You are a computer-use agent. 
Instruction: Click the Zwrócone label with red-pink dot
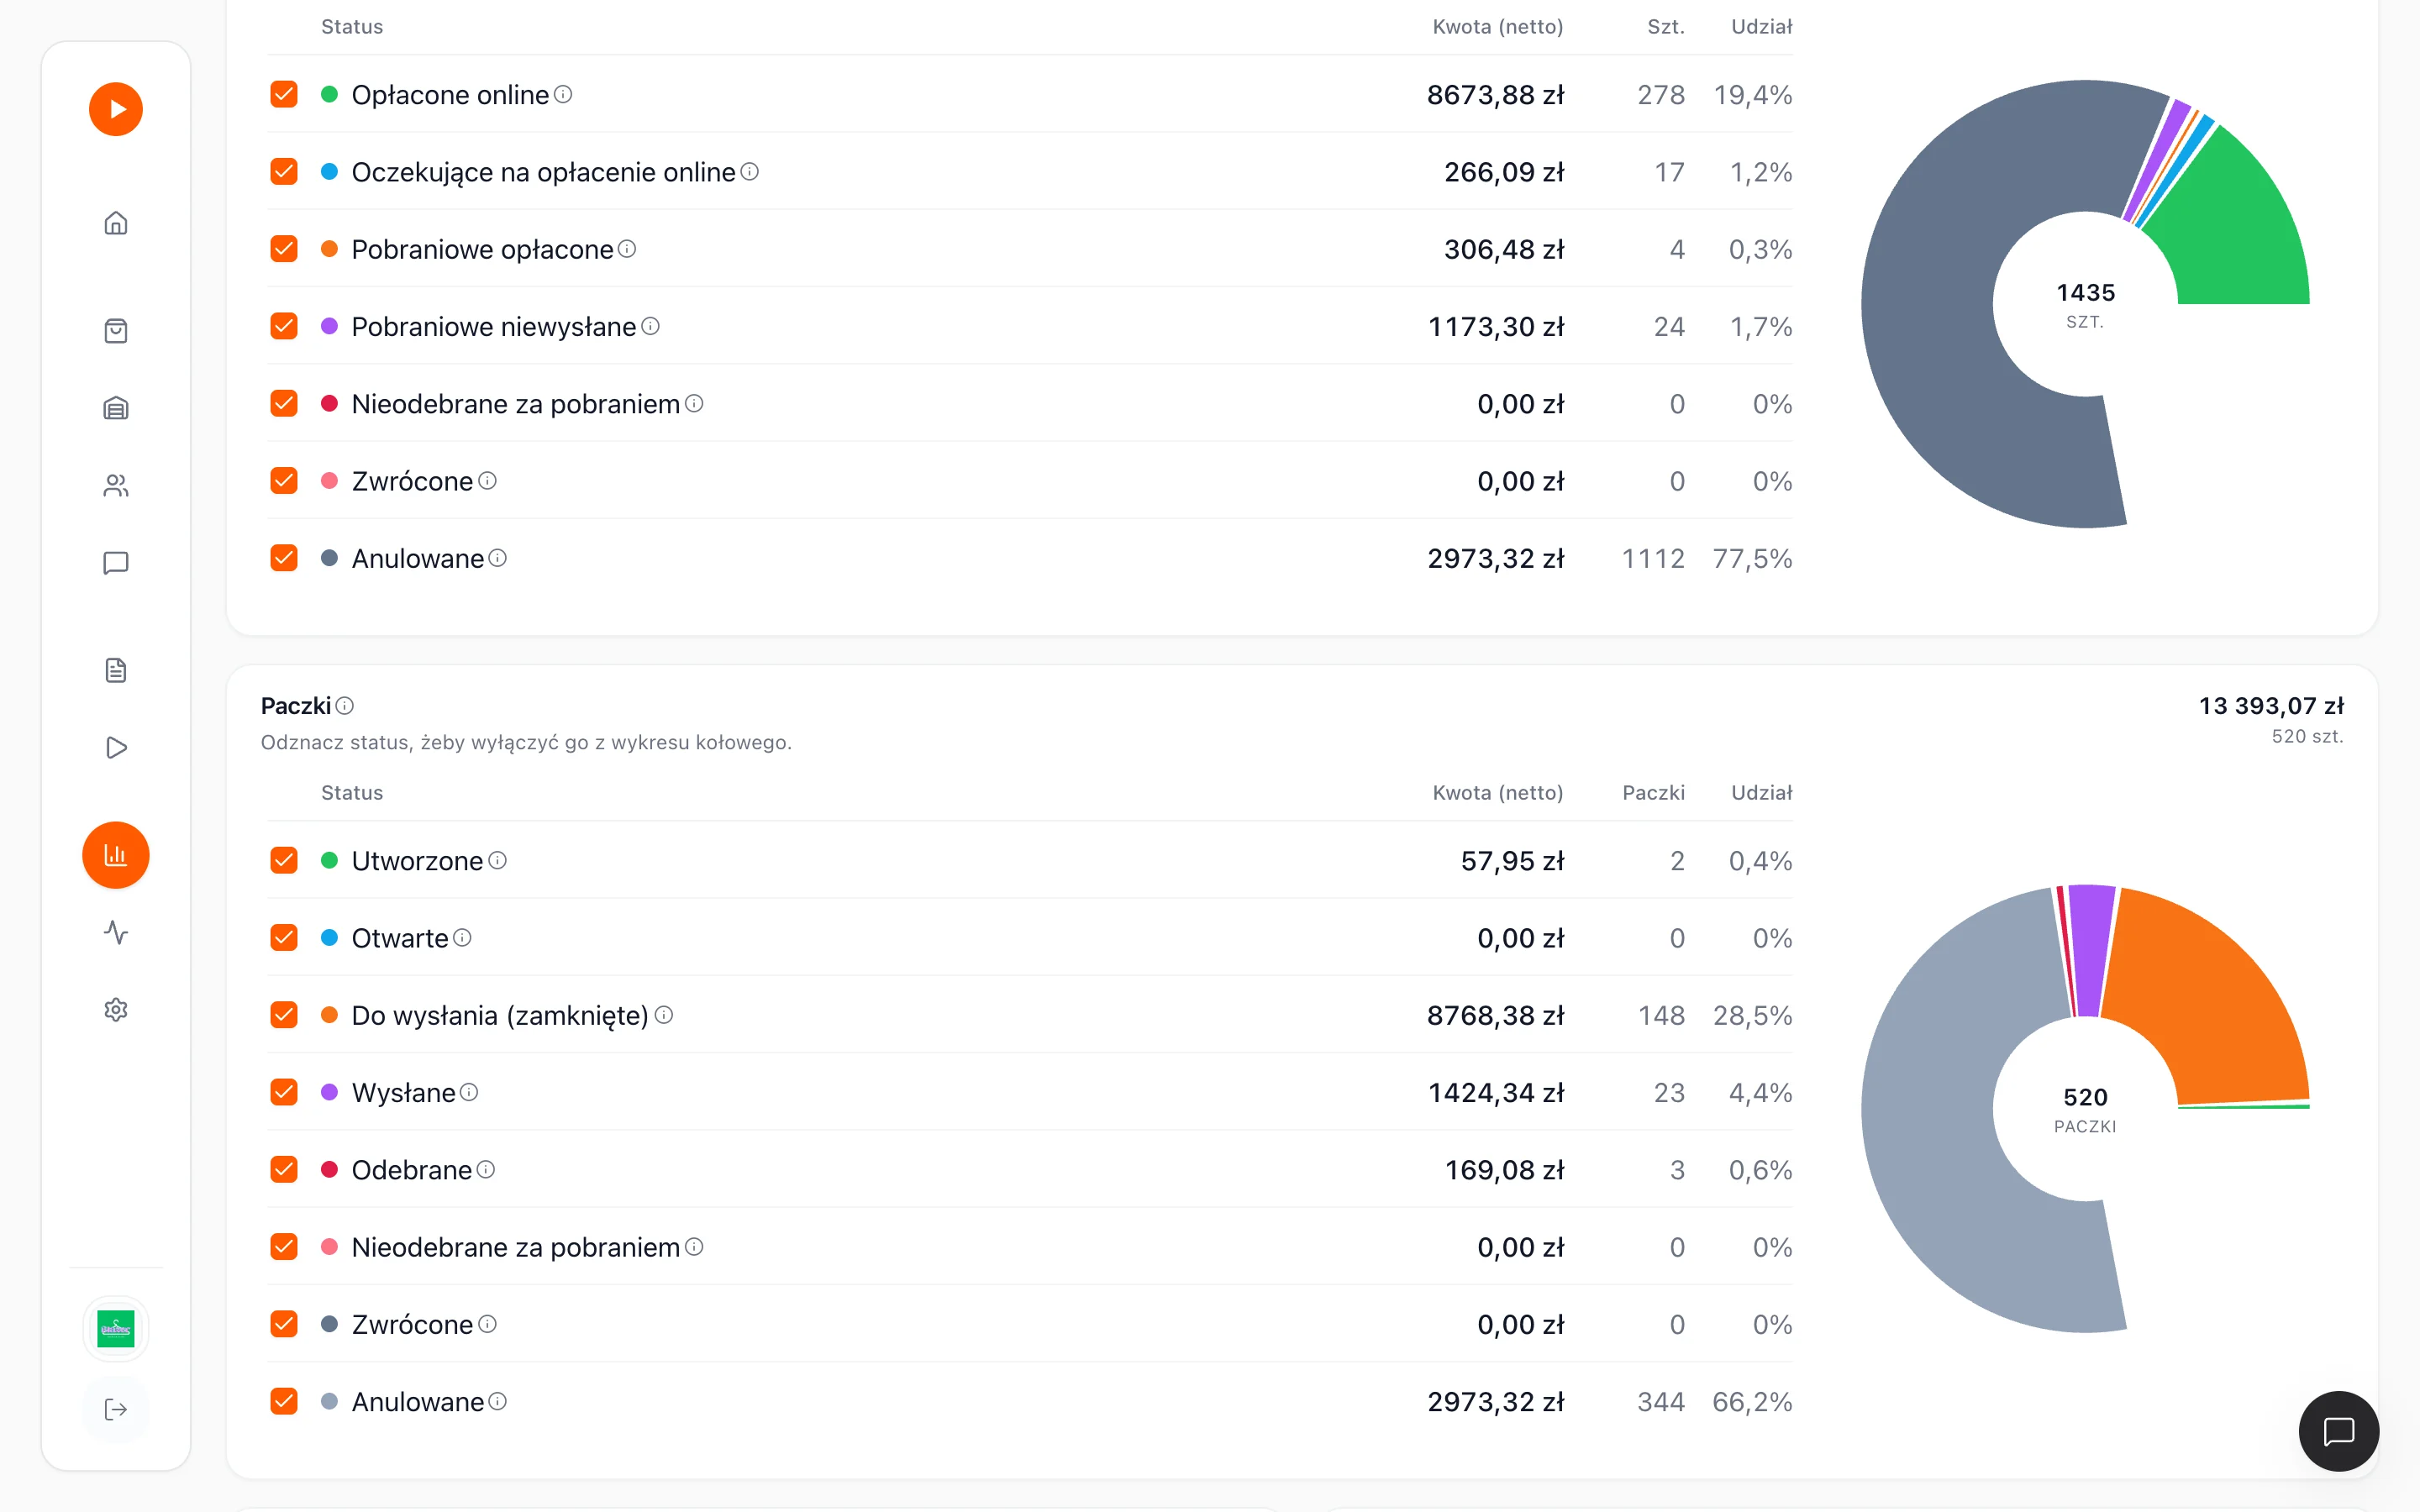pos(412,481)
